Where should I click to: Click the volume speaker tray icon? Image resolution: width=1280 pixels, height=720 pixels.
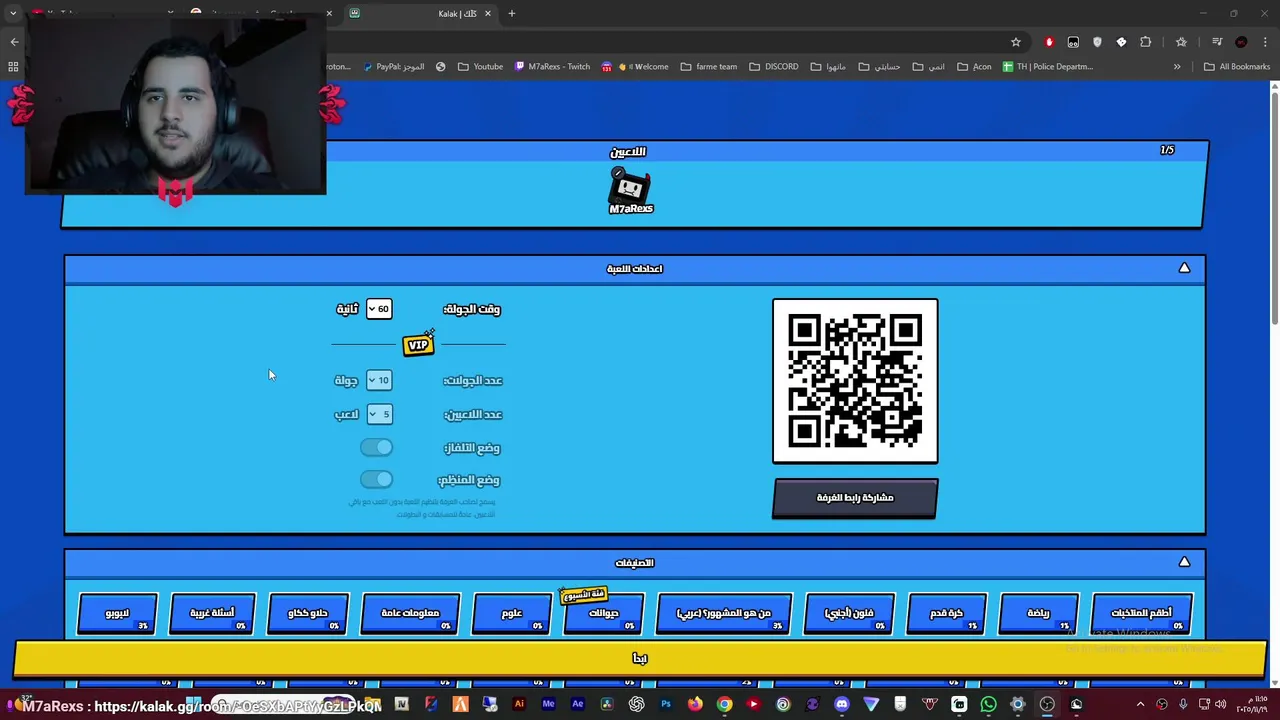point(1220,704)
